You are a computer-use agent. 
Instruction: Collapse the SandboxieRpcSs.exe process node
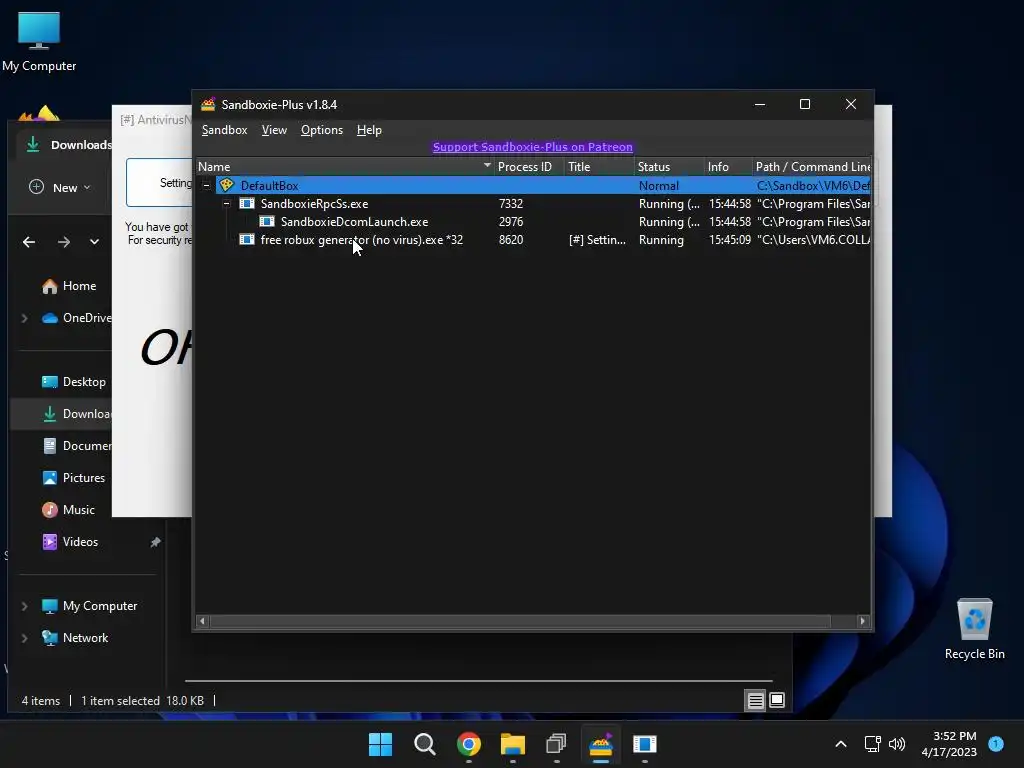click(227, 204)
